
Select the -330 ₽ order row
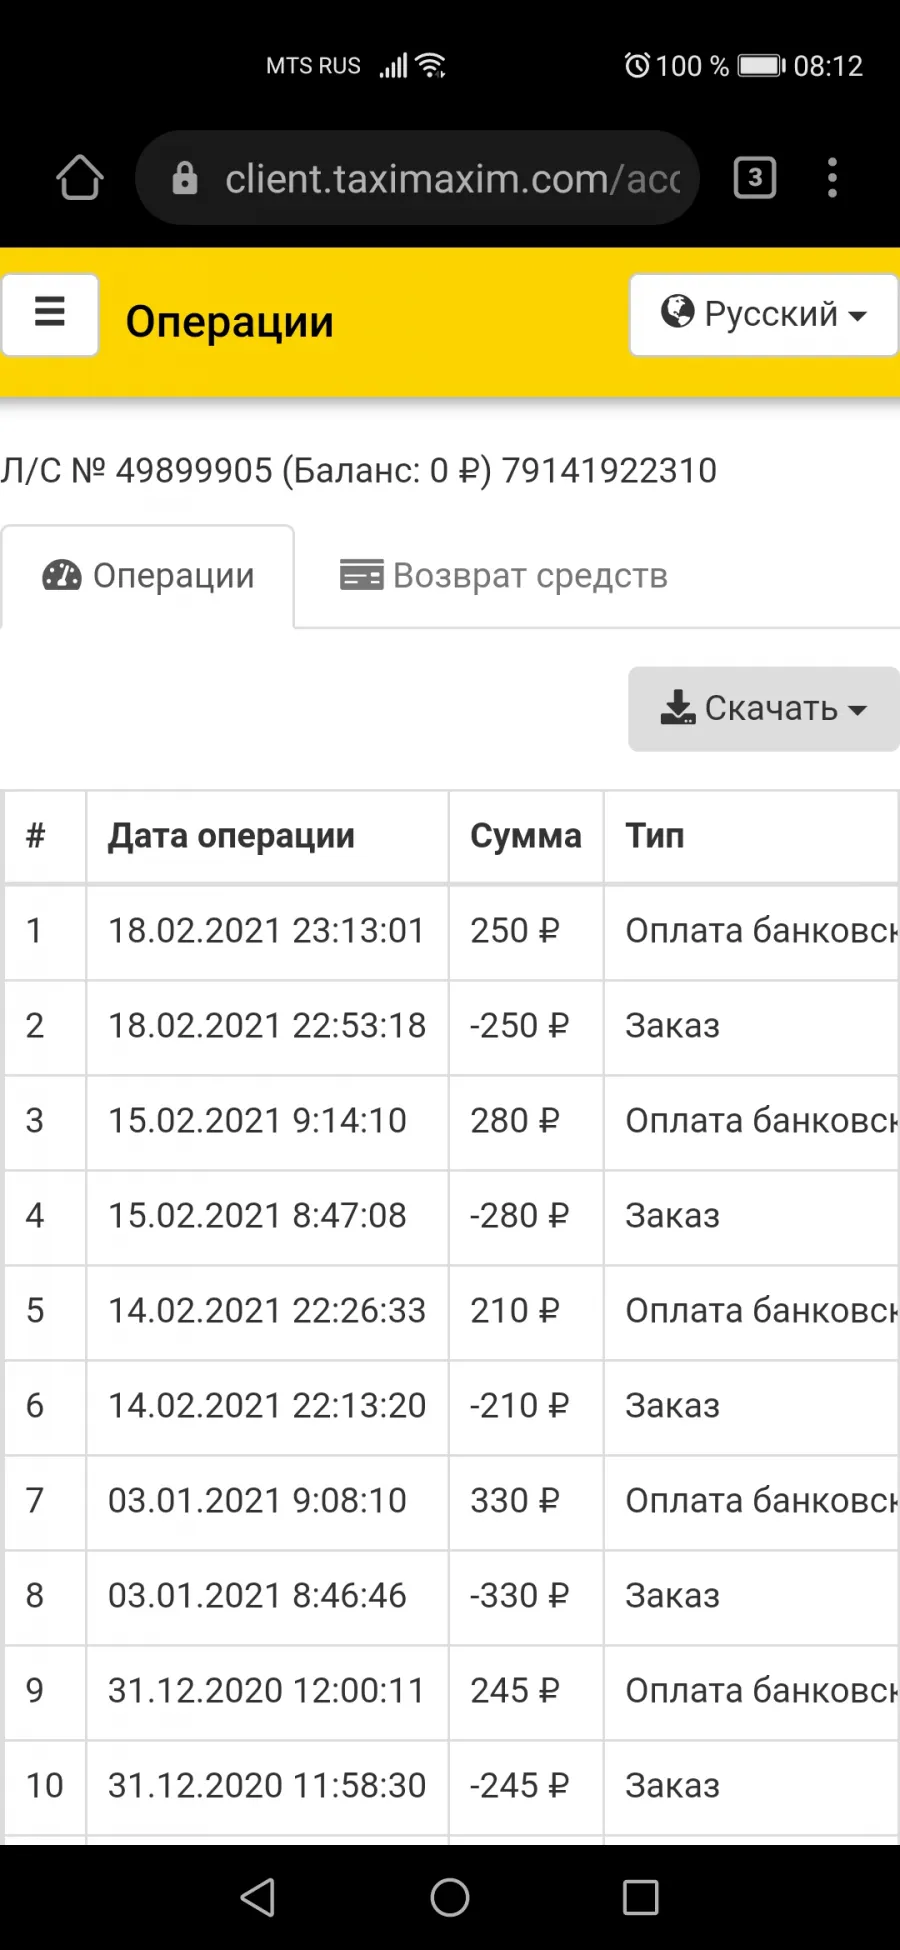point(450,1596)
